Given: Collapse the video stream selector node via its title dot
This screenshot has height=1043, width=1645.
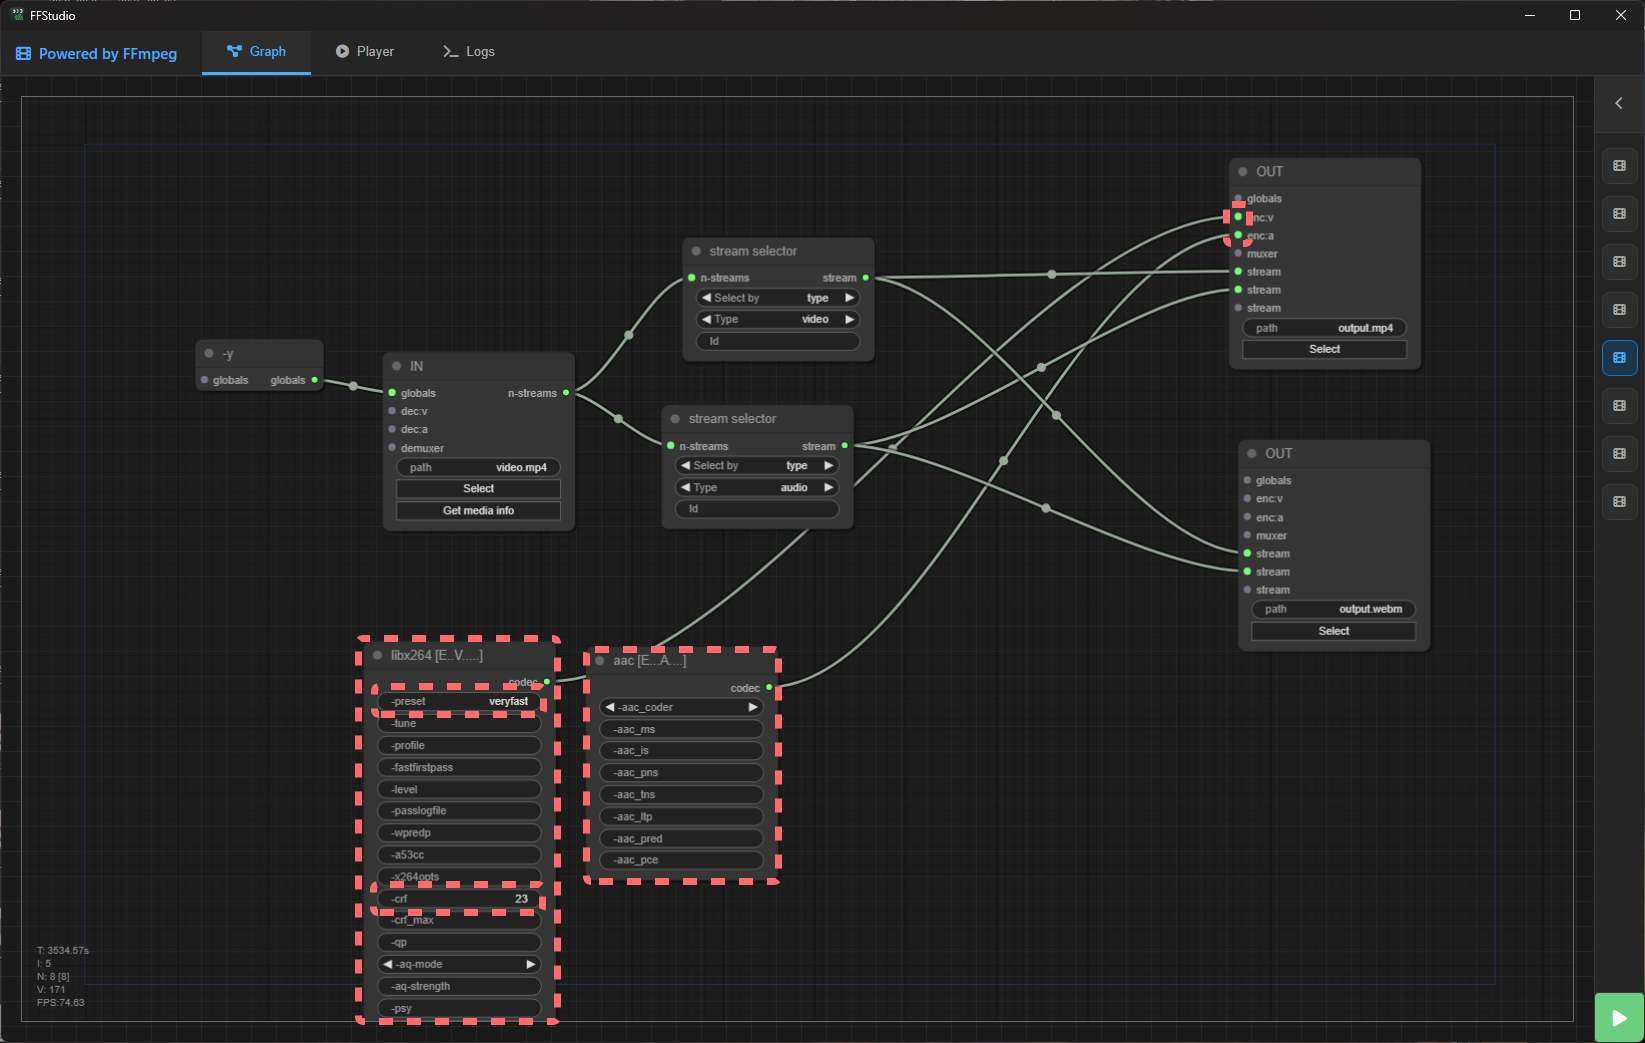Looking at the screenshot, I should (x=696, y=251).
